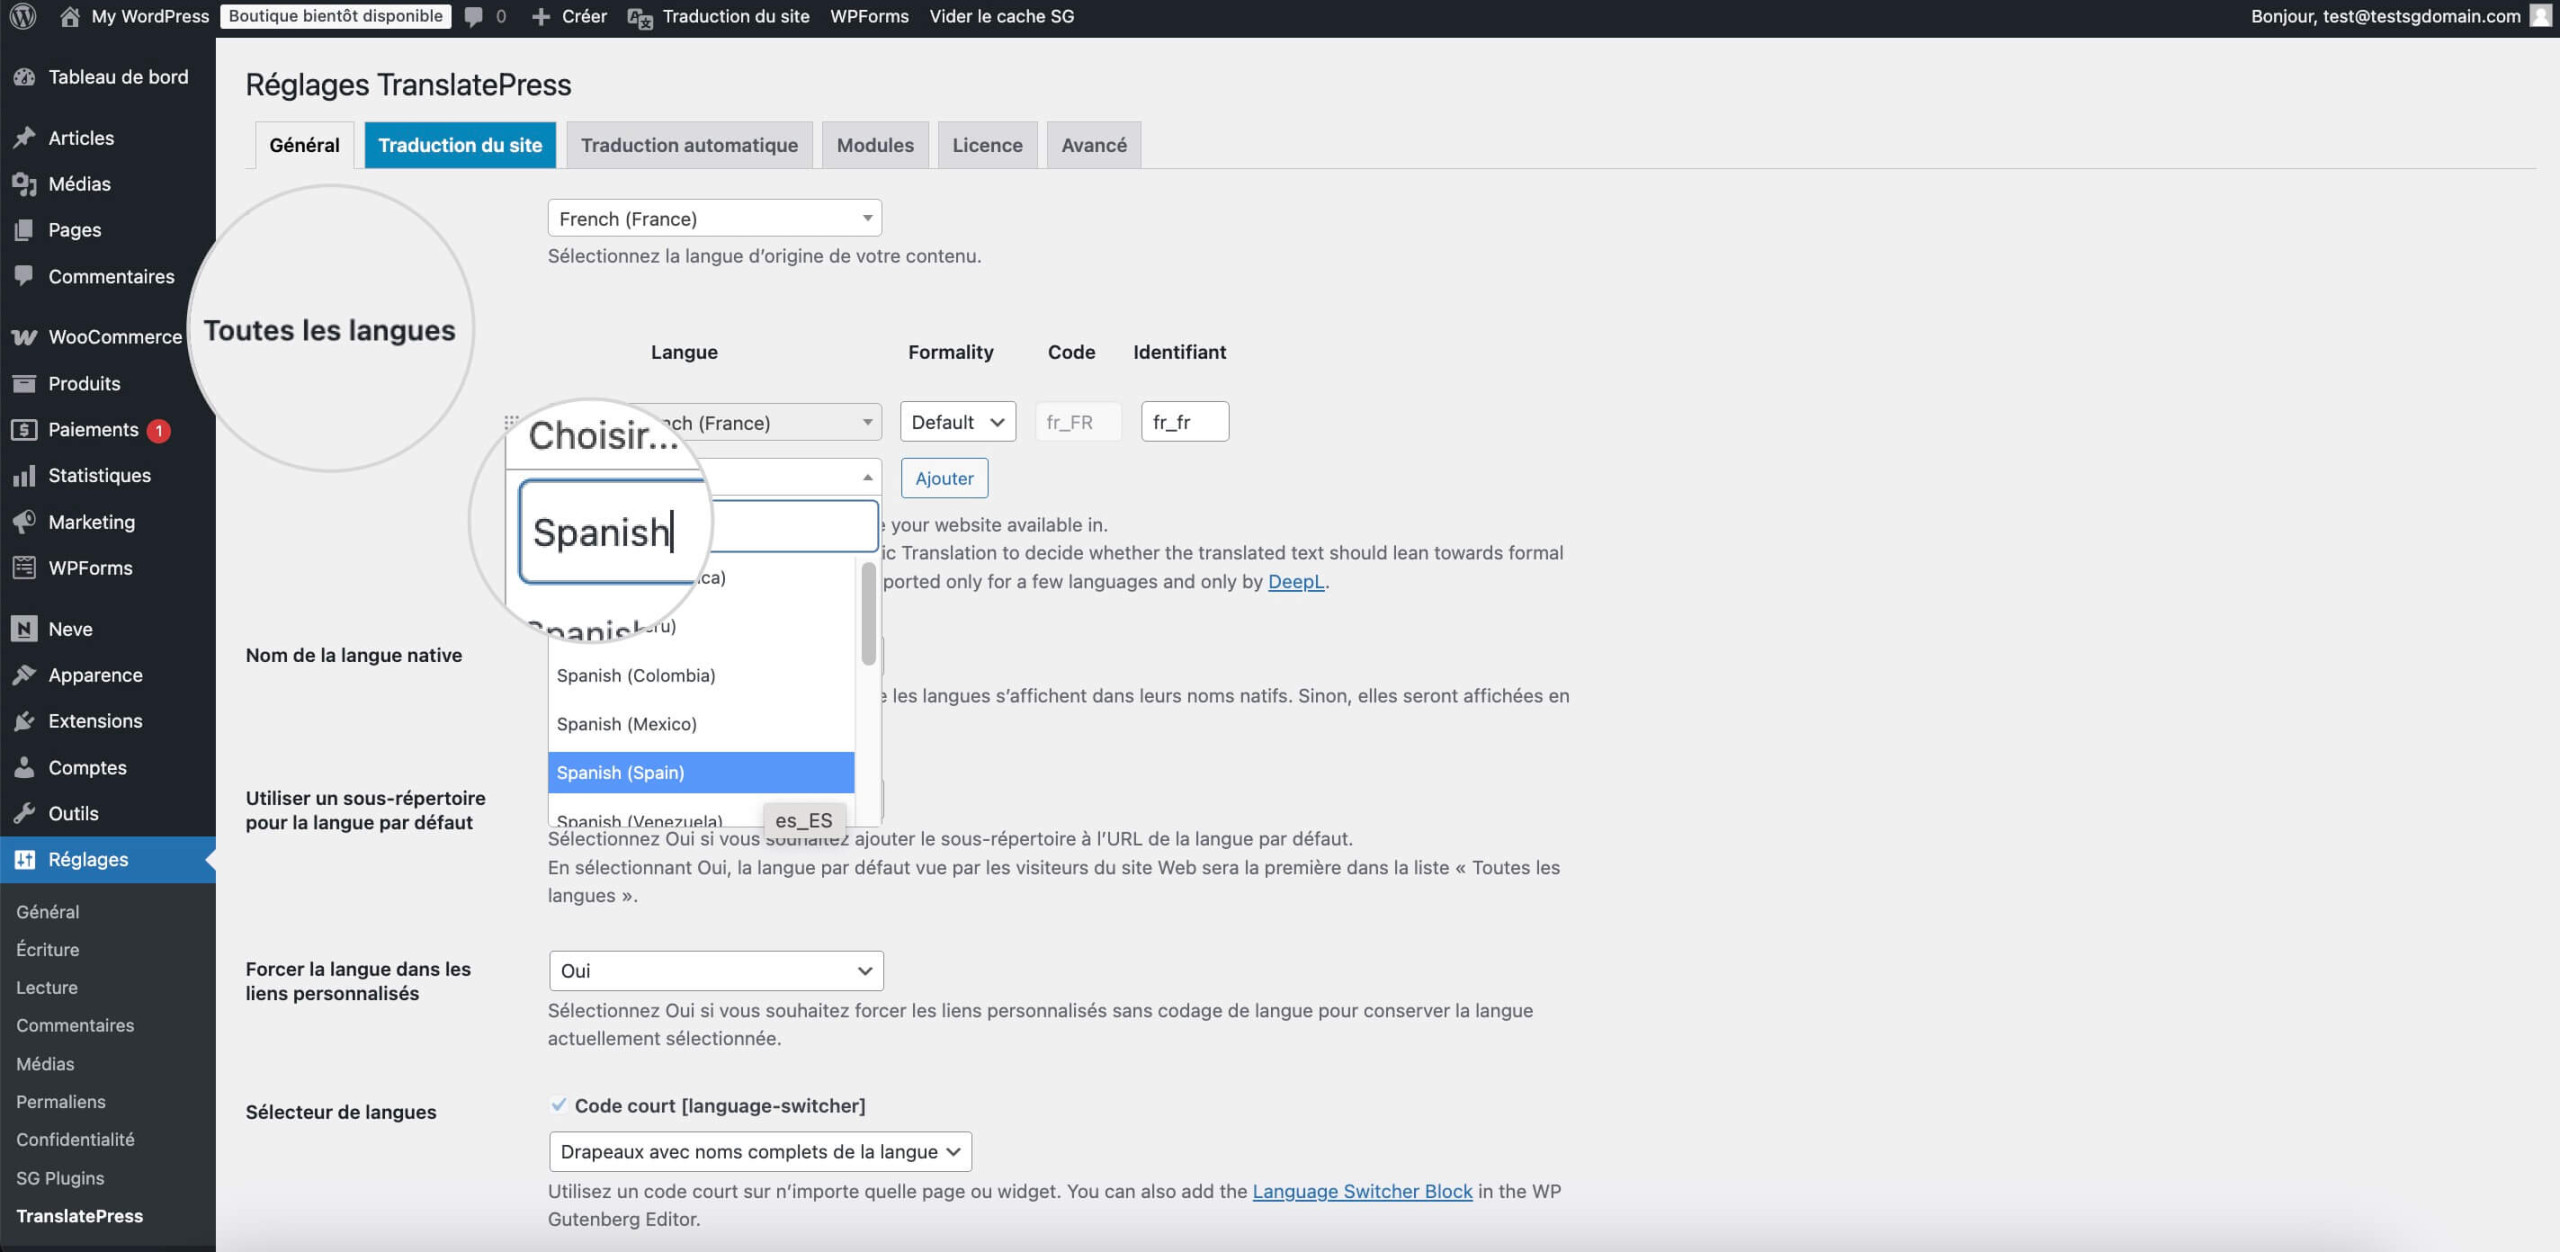This screenshot has width=2560, height=1252.
Task: Click the Paiements notification badge
Action: (158, 430)
